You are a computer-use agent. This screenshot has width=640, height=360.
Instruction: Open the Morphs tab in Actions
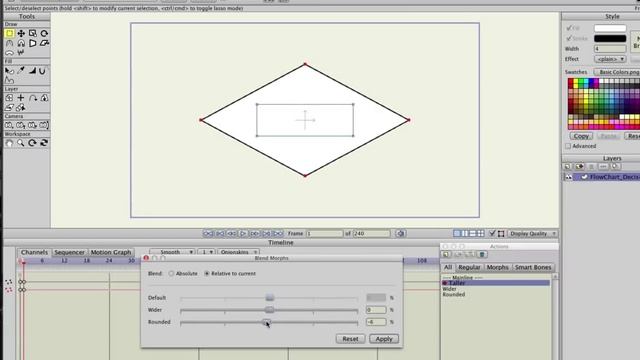tap(498, 267)
